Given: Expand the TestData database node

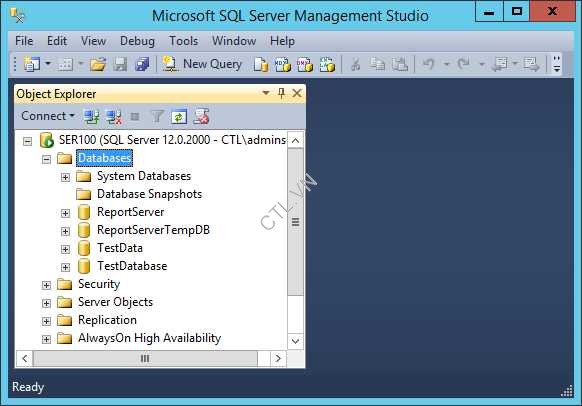Looking at the screenshot, I should coord(65,249).
